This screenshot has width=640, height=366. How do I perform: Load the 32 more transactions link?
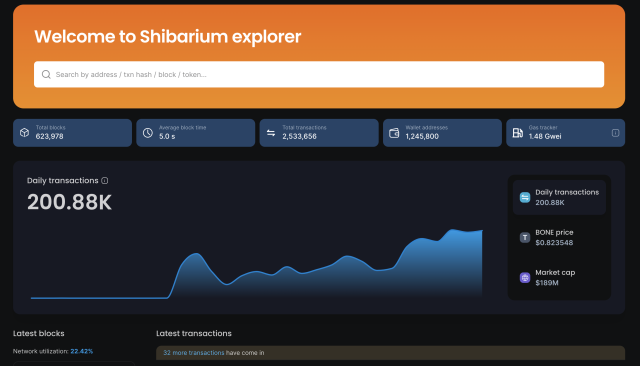193,353
